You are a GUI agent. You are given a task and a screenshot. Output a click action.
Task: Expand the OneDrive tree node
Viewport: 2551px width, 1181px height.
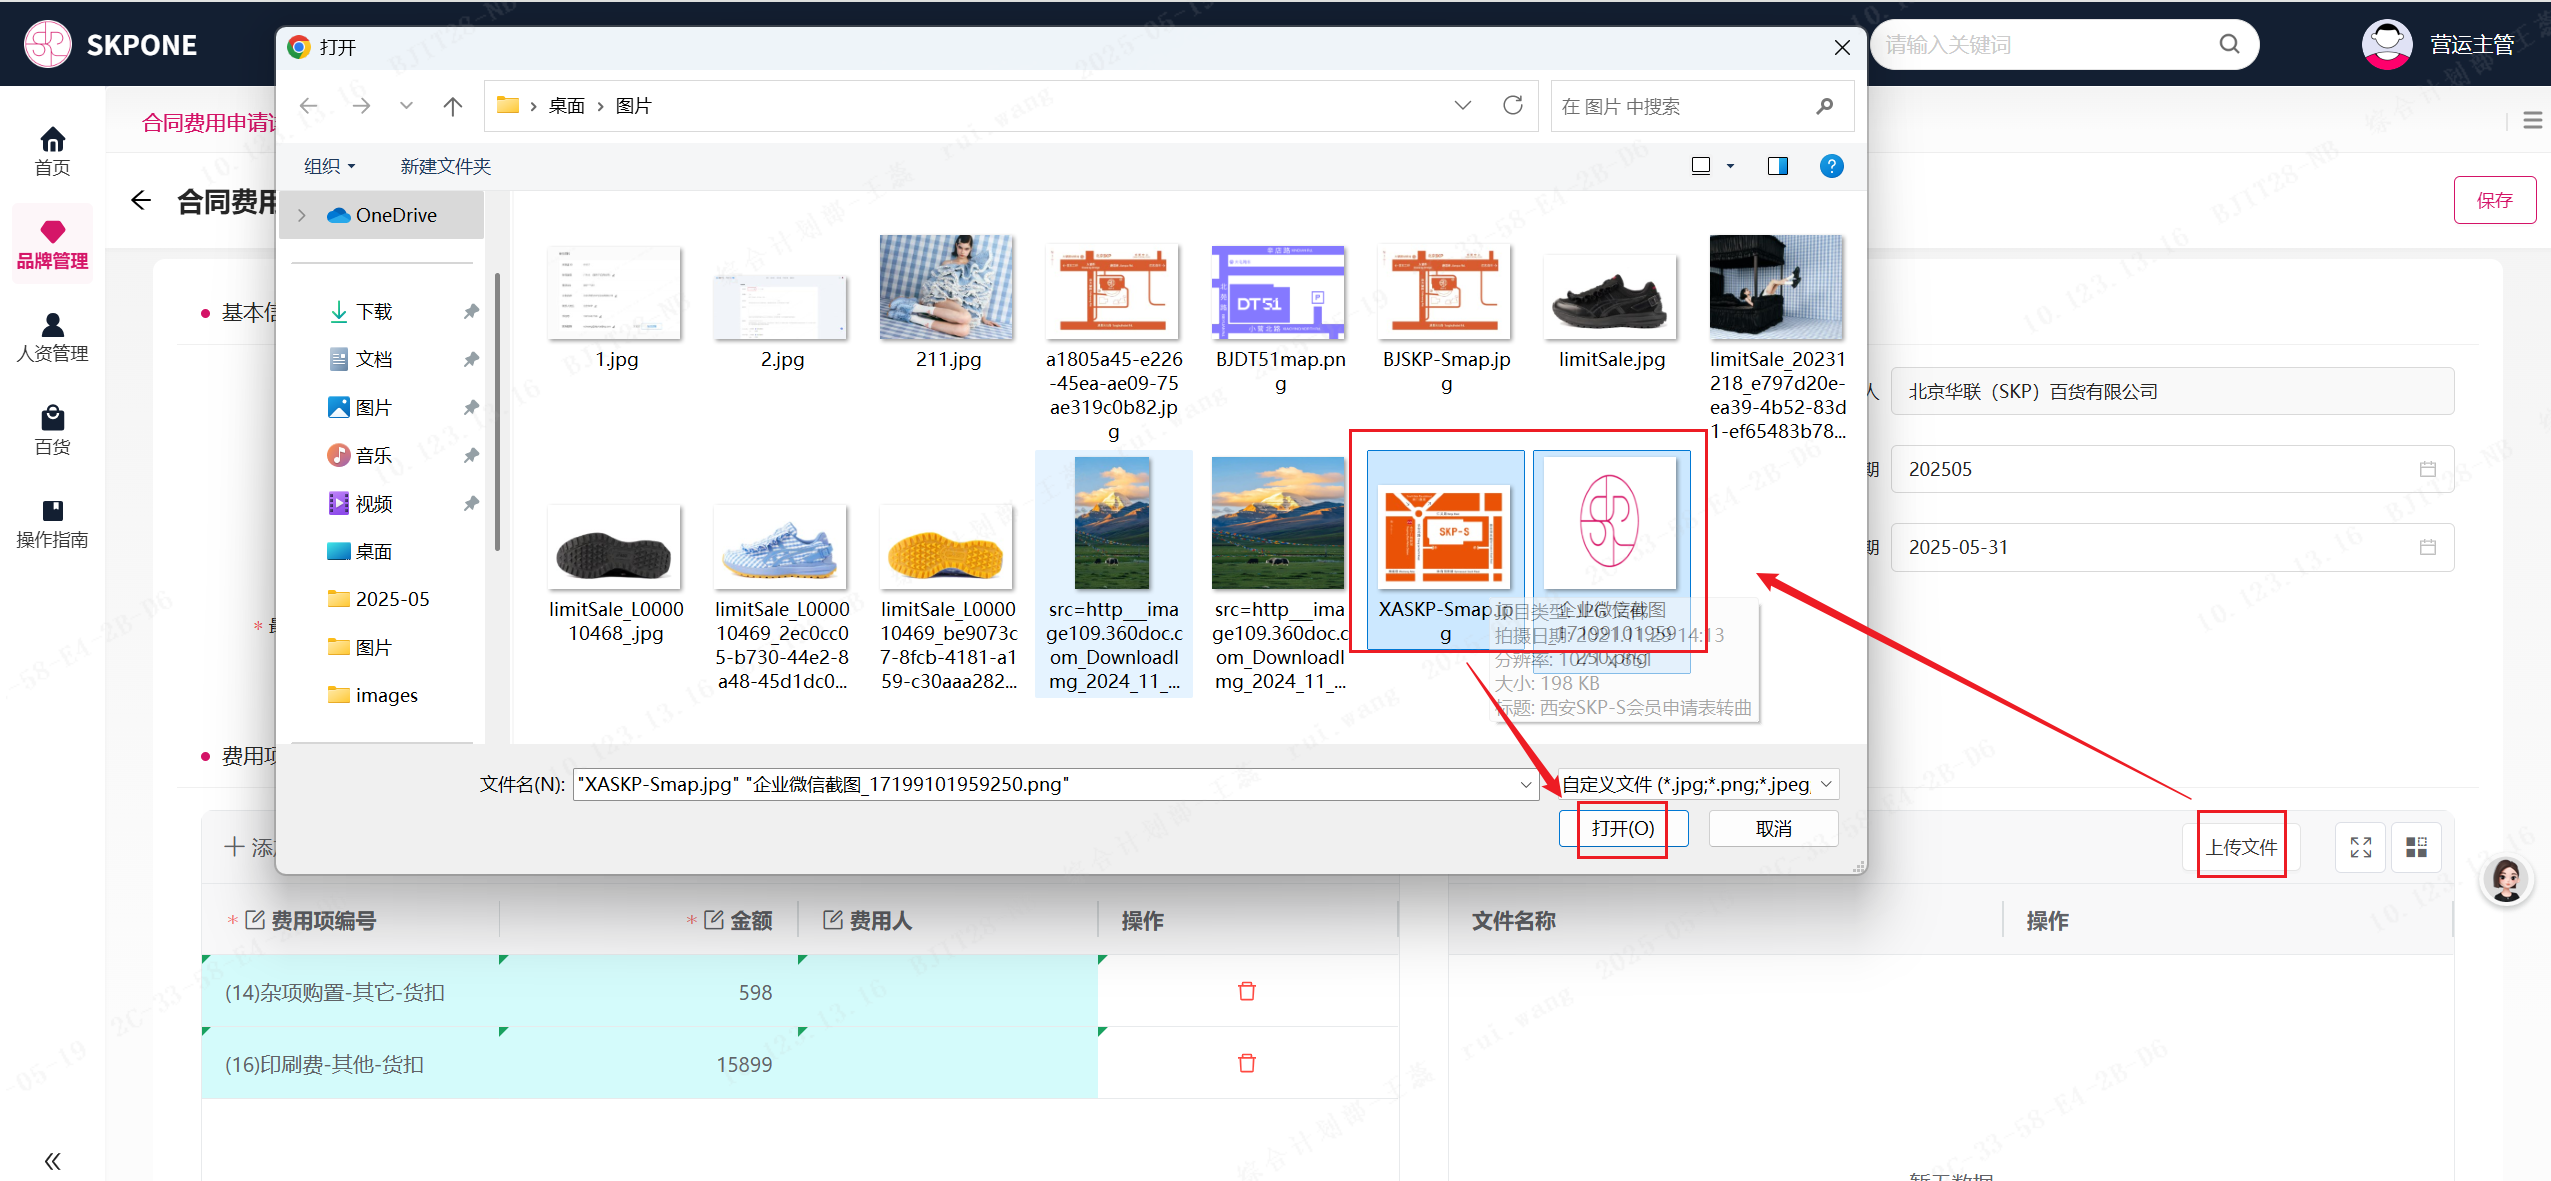(302, 215)
